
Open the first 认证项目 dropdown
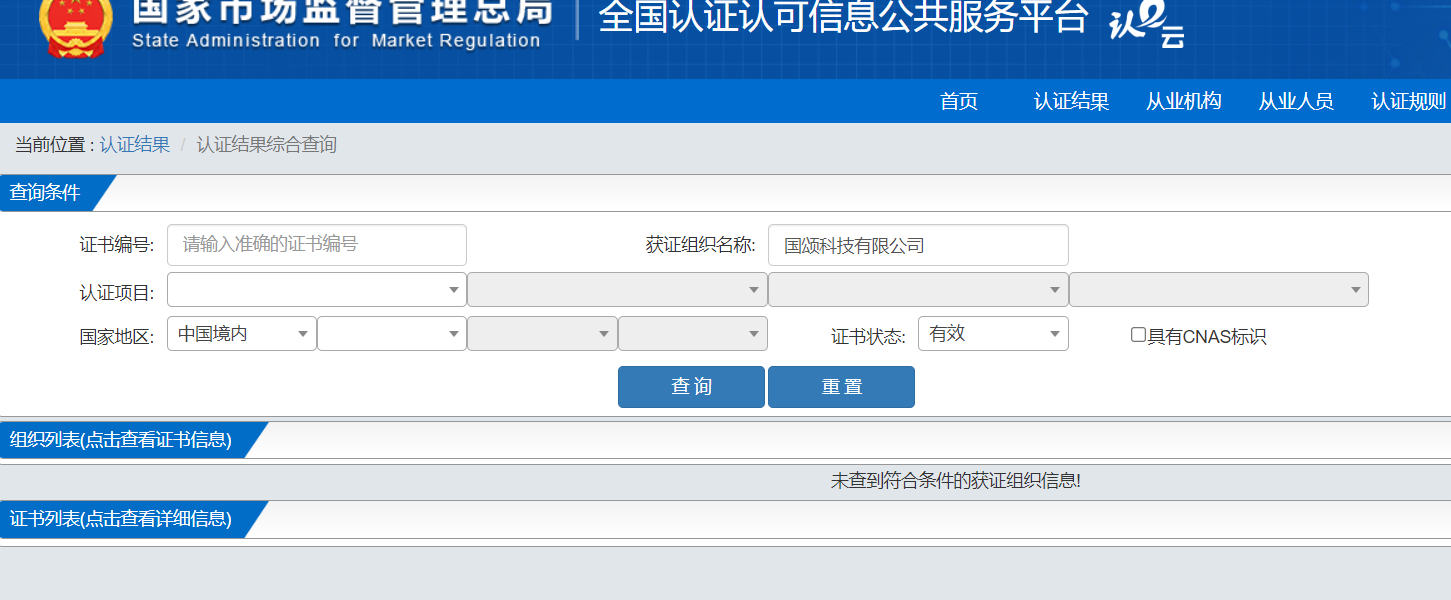(317, 290)
